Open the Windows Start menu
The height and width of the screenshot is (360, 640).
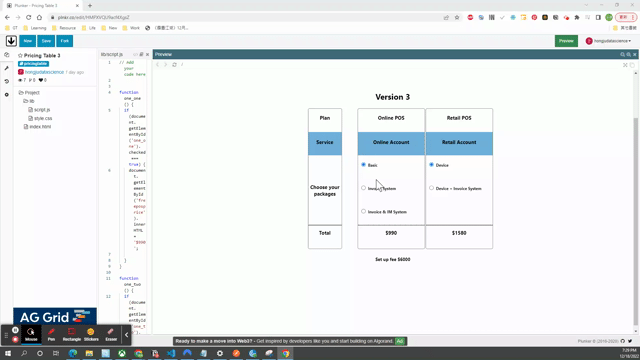click(x=8, y=353)
